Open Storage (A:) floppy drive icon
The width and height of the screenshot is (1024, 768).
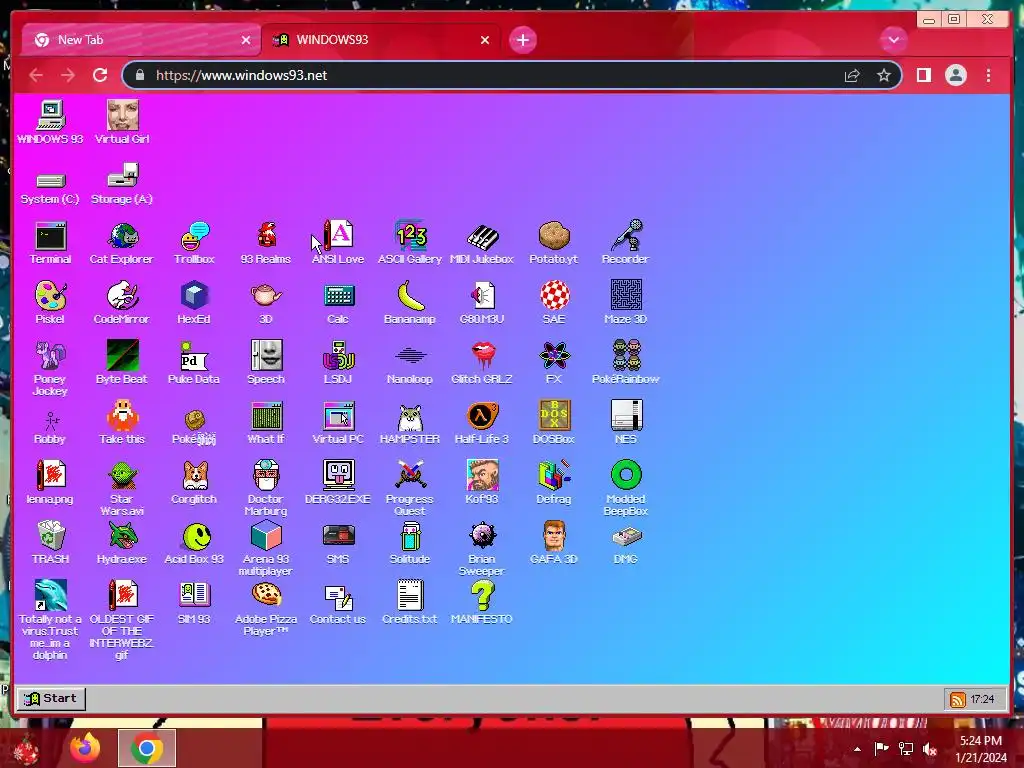click(x=122, y=184)
